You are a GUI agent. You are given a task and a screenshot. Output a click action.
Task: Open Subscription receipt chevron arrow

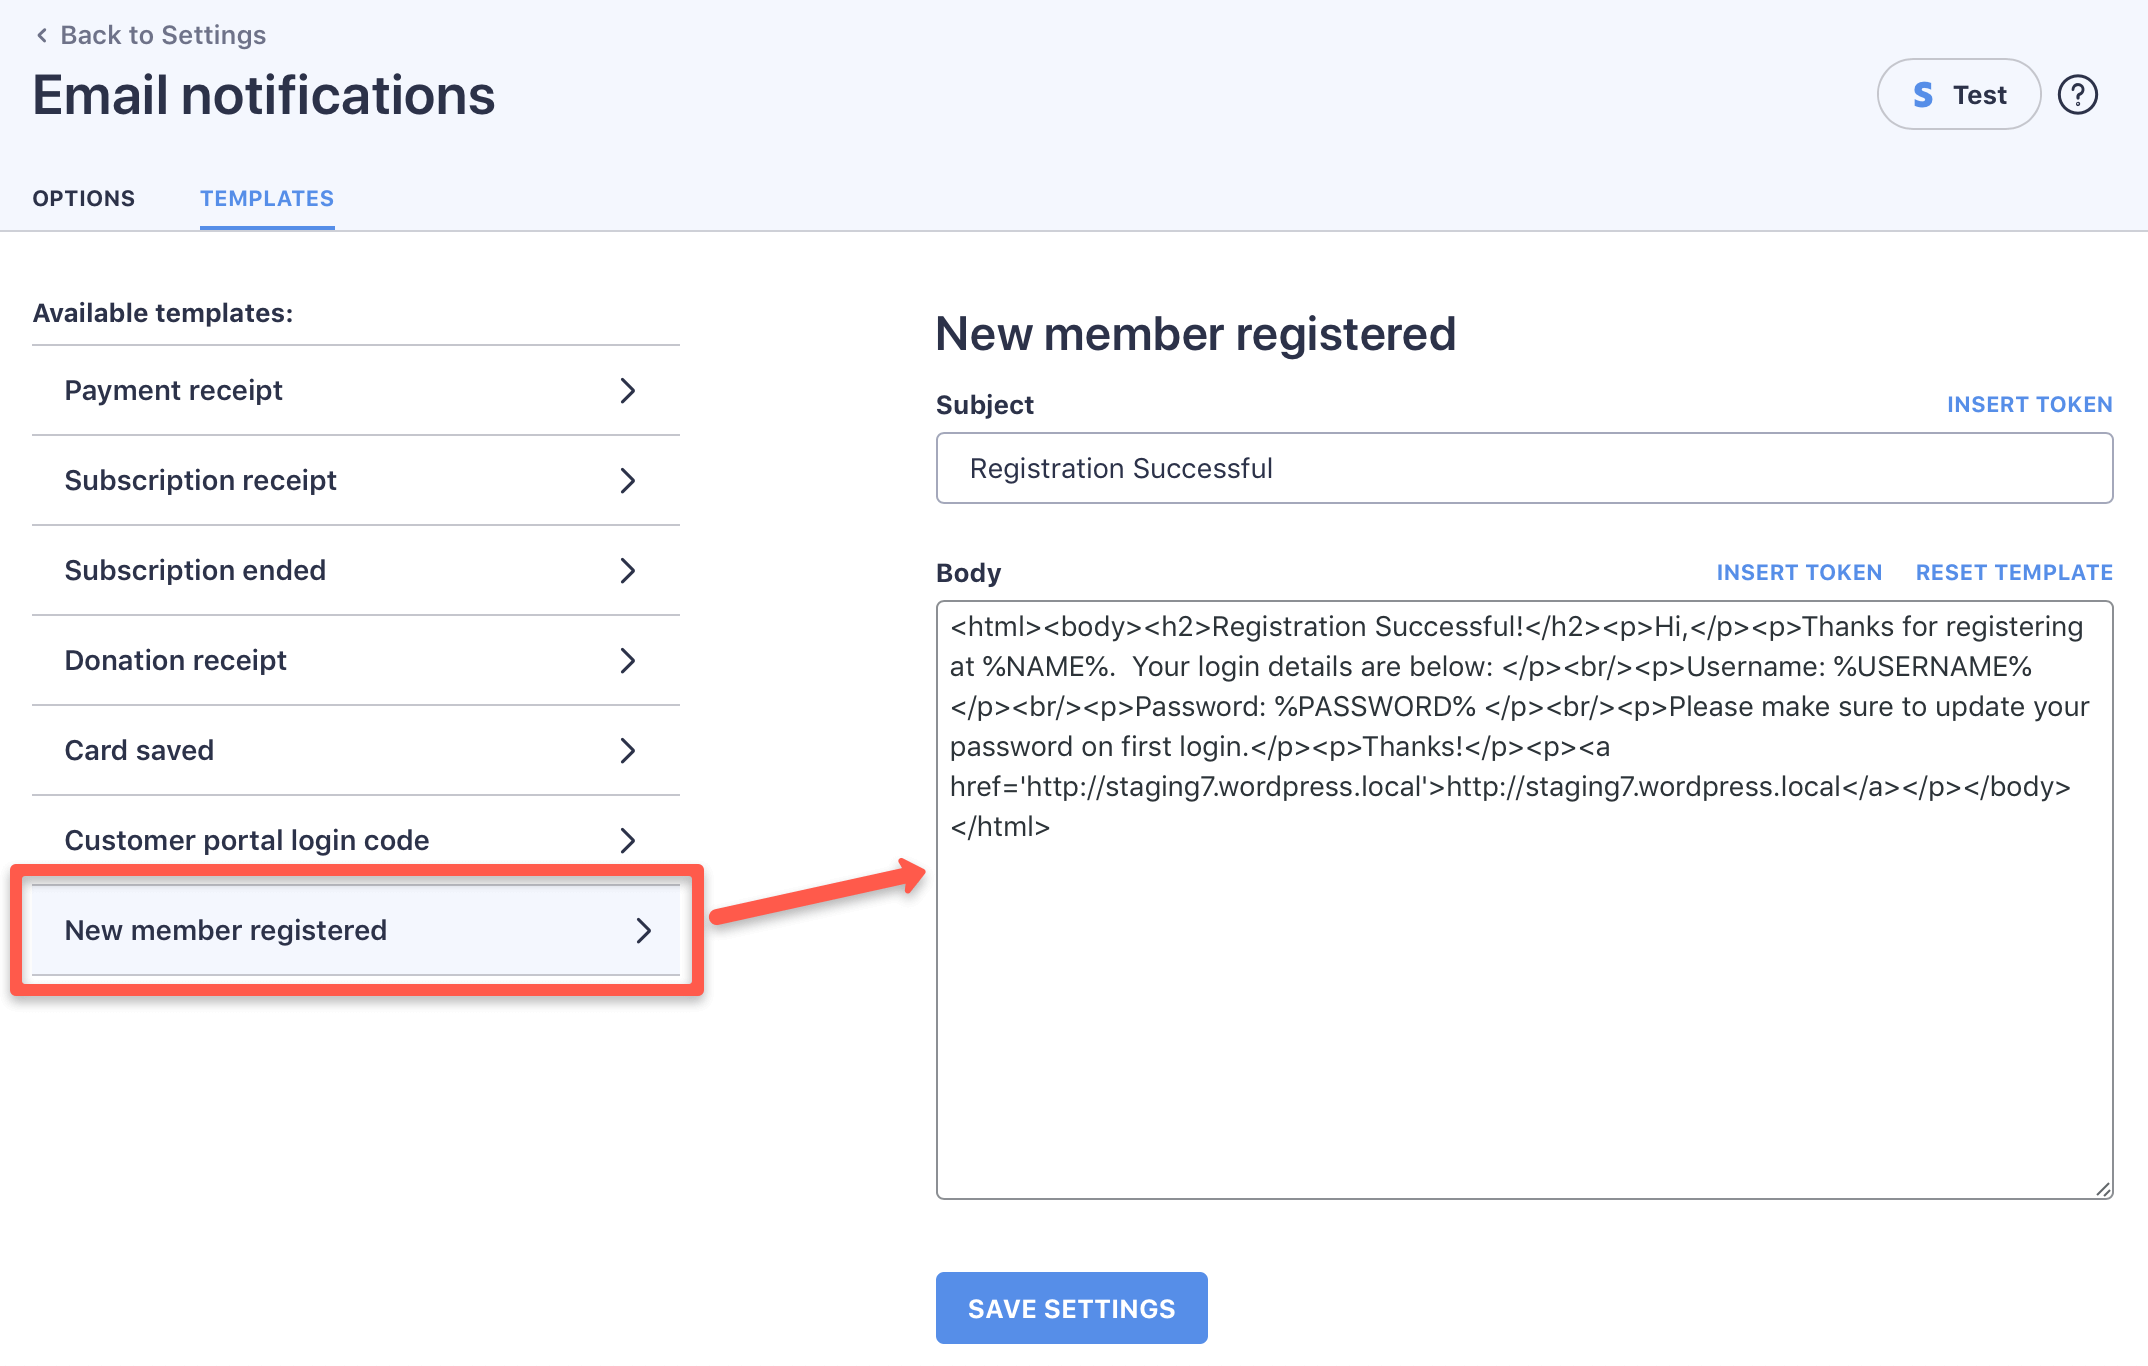(x=627, y=481)
